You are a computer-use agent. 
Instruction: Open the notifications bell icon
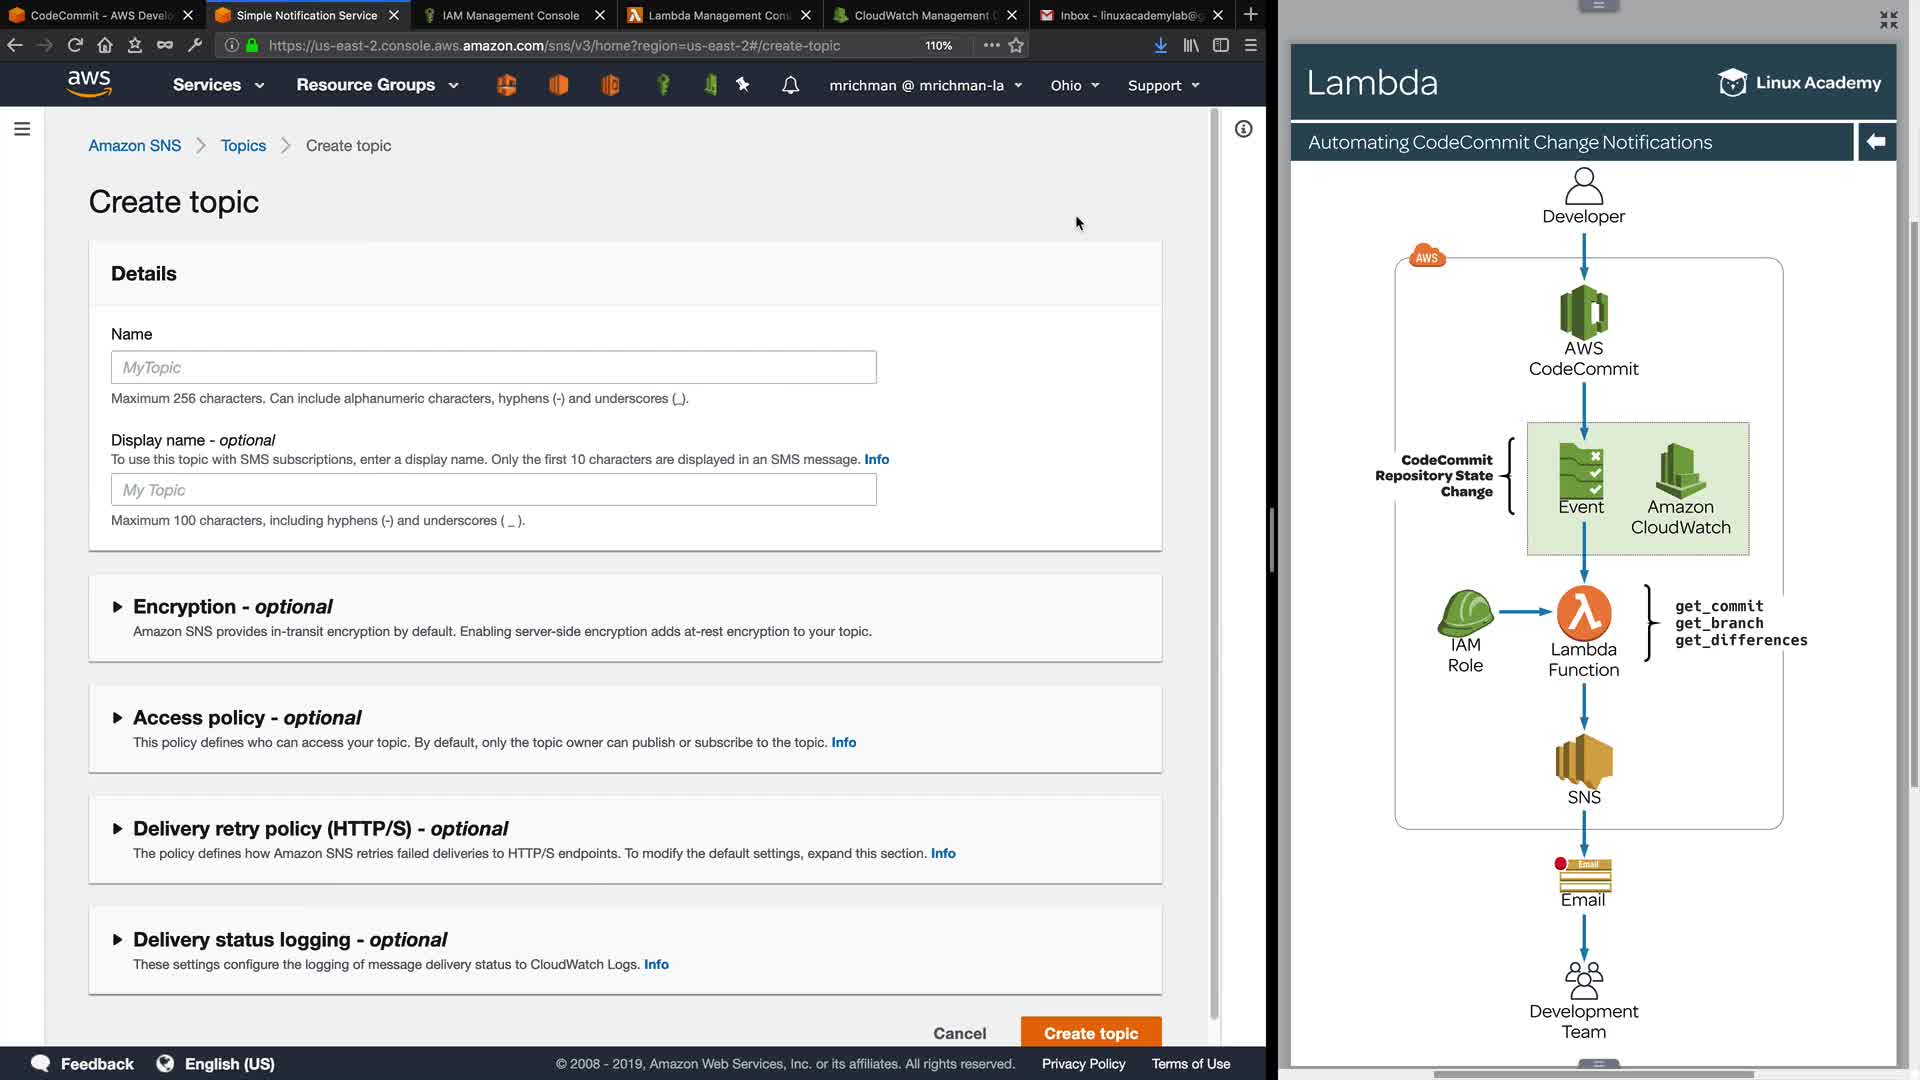point(790,85)
